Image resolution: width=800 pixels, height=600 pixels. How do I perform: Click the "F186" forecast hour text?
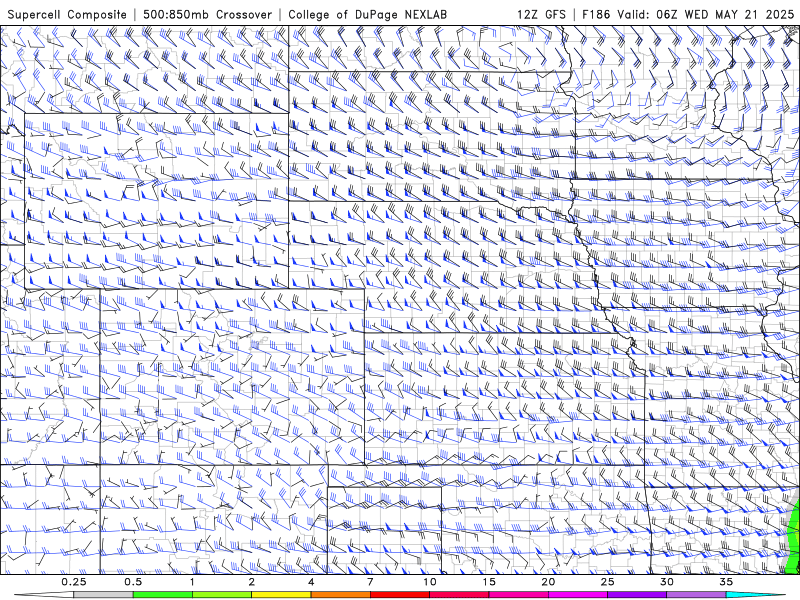(596, 14)
